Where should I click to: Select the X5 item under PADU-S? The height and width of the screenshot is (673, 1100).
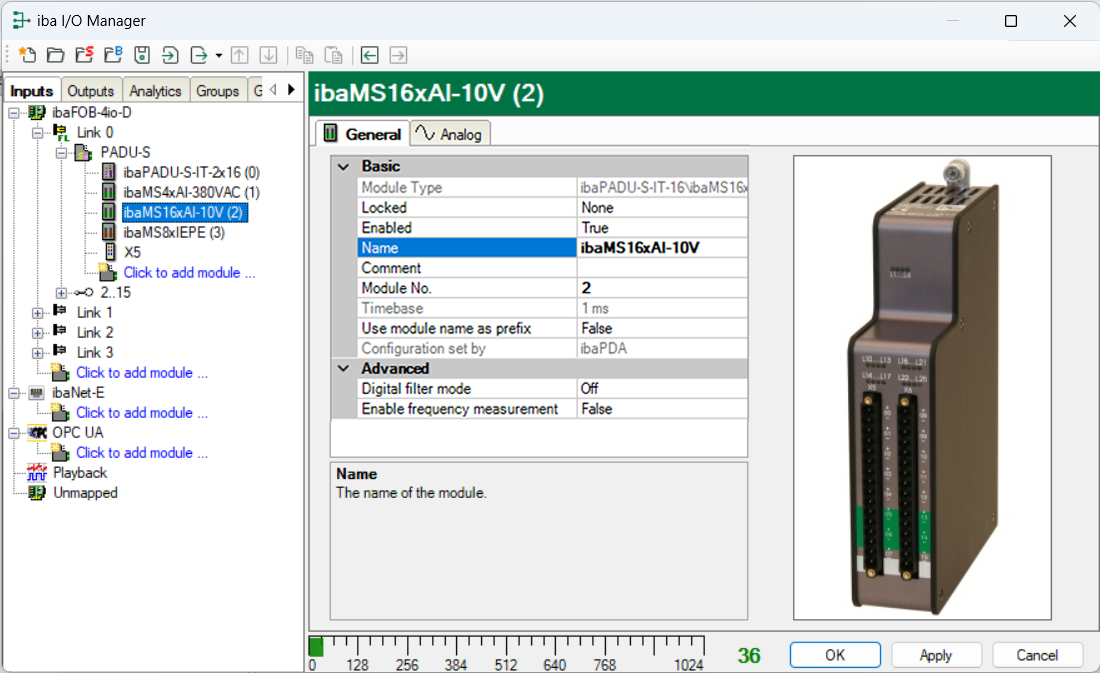point(132,252)
